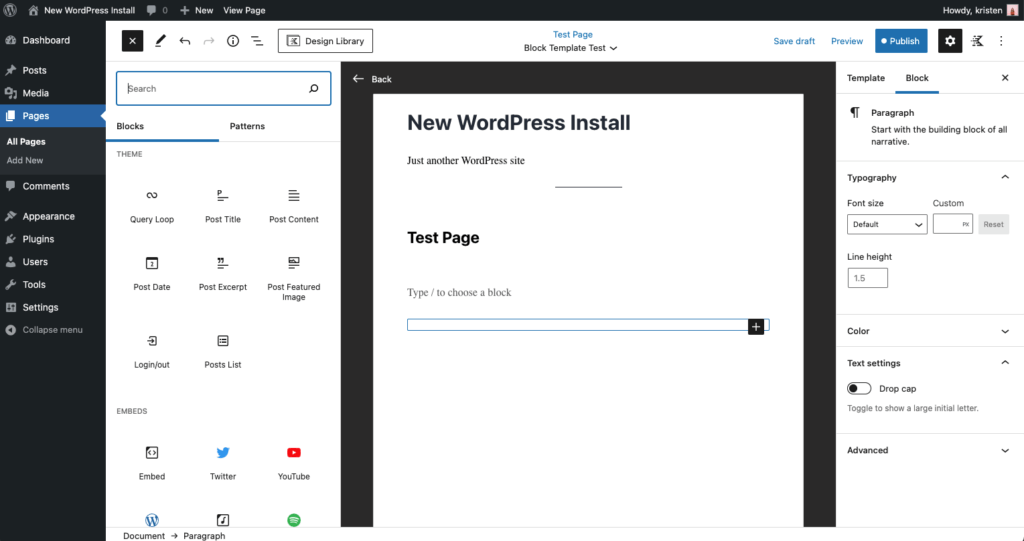Select the Query Loop block icon

pyautogui.click(x=152, y=195)
